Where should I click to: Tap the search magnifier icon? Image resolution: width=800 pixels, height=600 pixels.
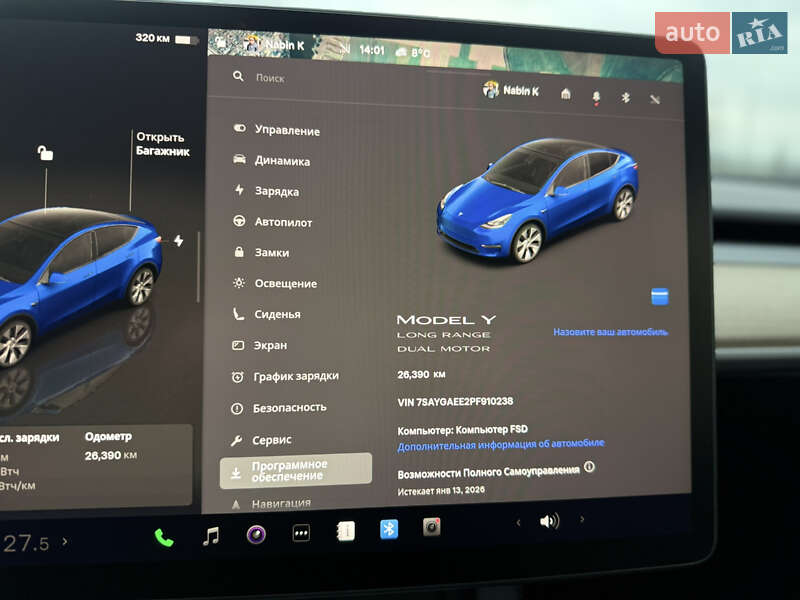(238, 76)
